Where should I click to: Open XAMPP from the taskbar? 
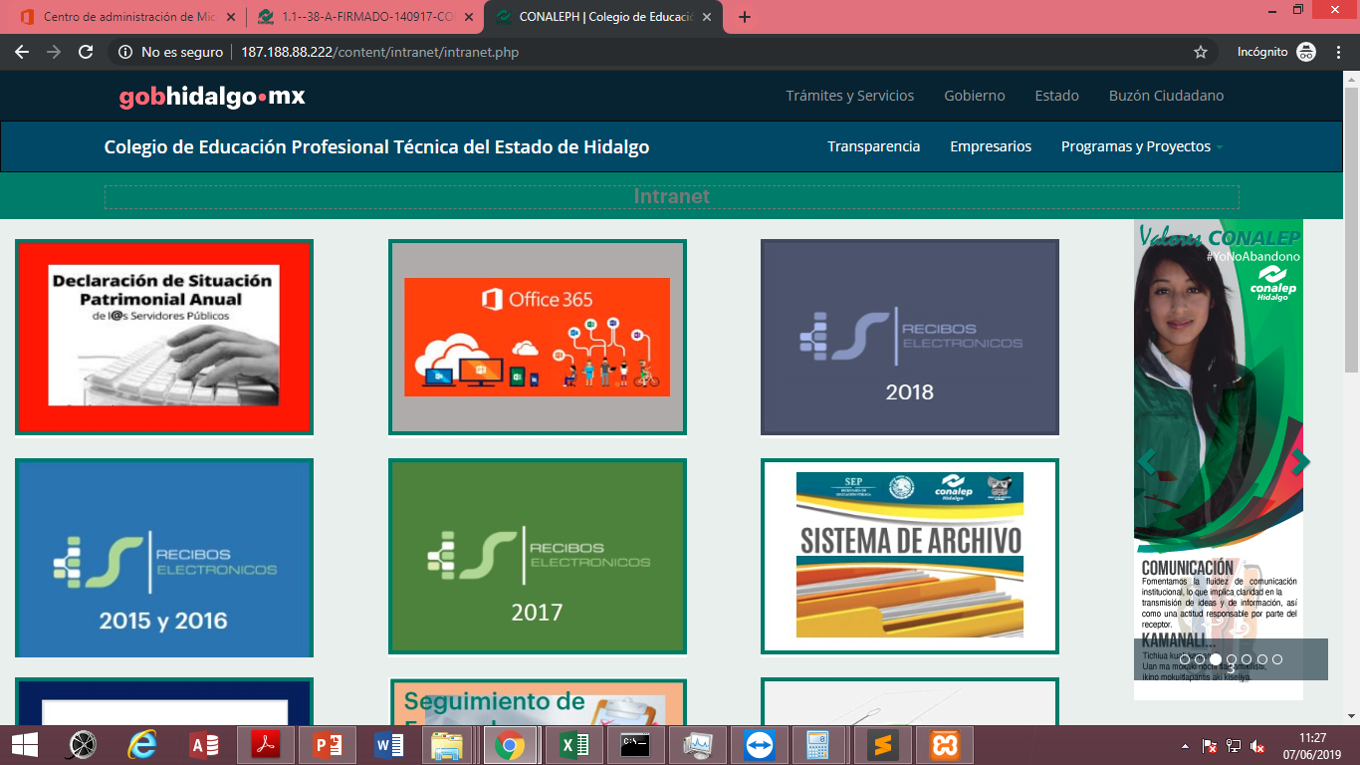tap(945, 745)
